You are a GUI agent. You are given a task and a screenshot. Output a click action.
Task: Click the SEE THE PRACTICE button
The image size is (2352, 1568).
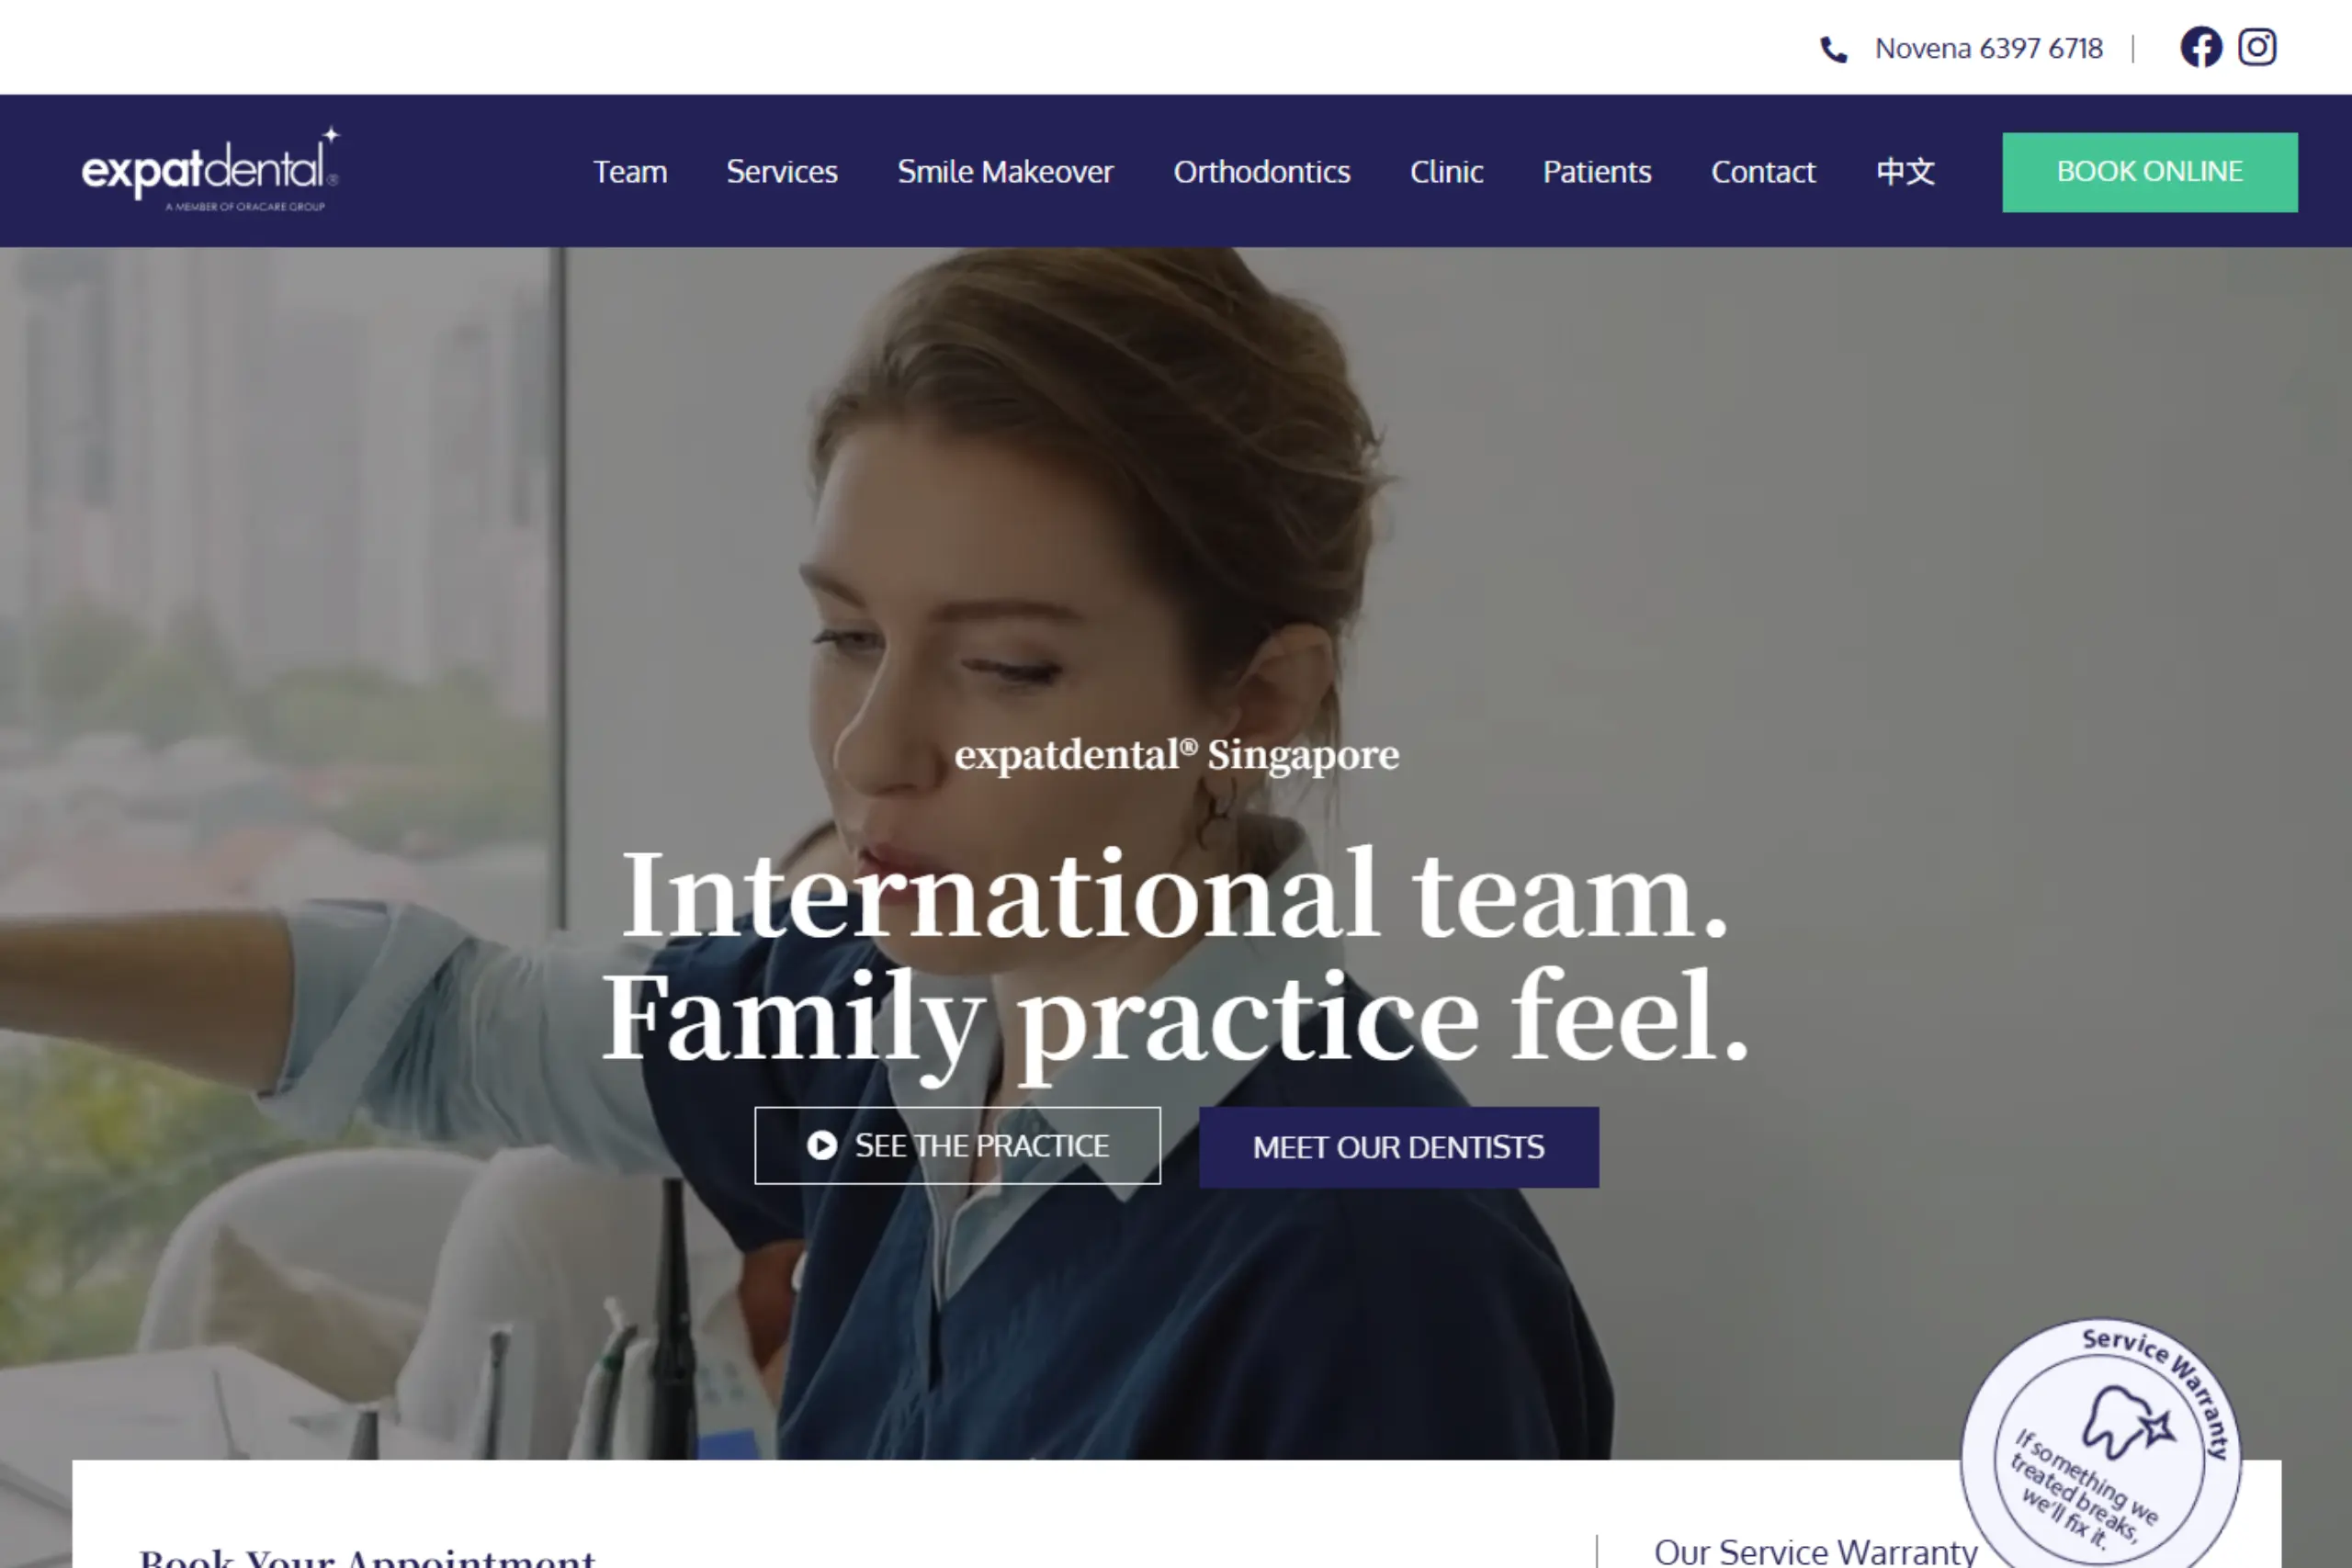pos(957,1145)
